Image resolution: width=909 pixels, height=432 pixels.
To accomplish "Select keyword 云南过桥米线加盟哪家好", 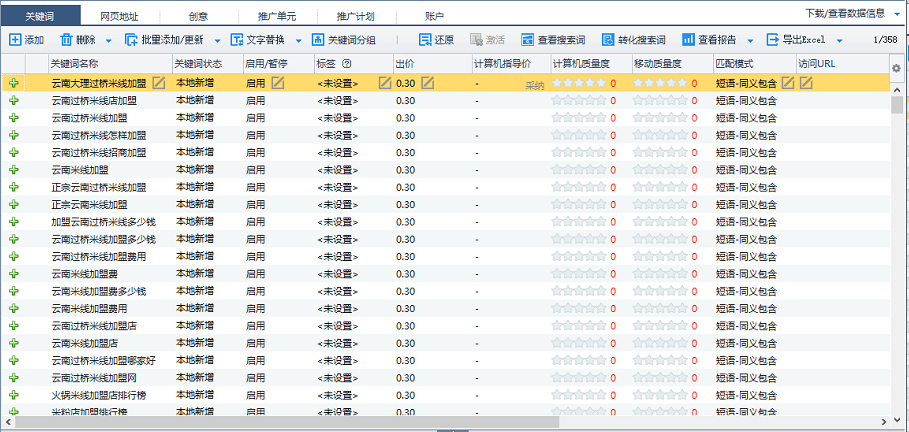I will click(104, 360).
